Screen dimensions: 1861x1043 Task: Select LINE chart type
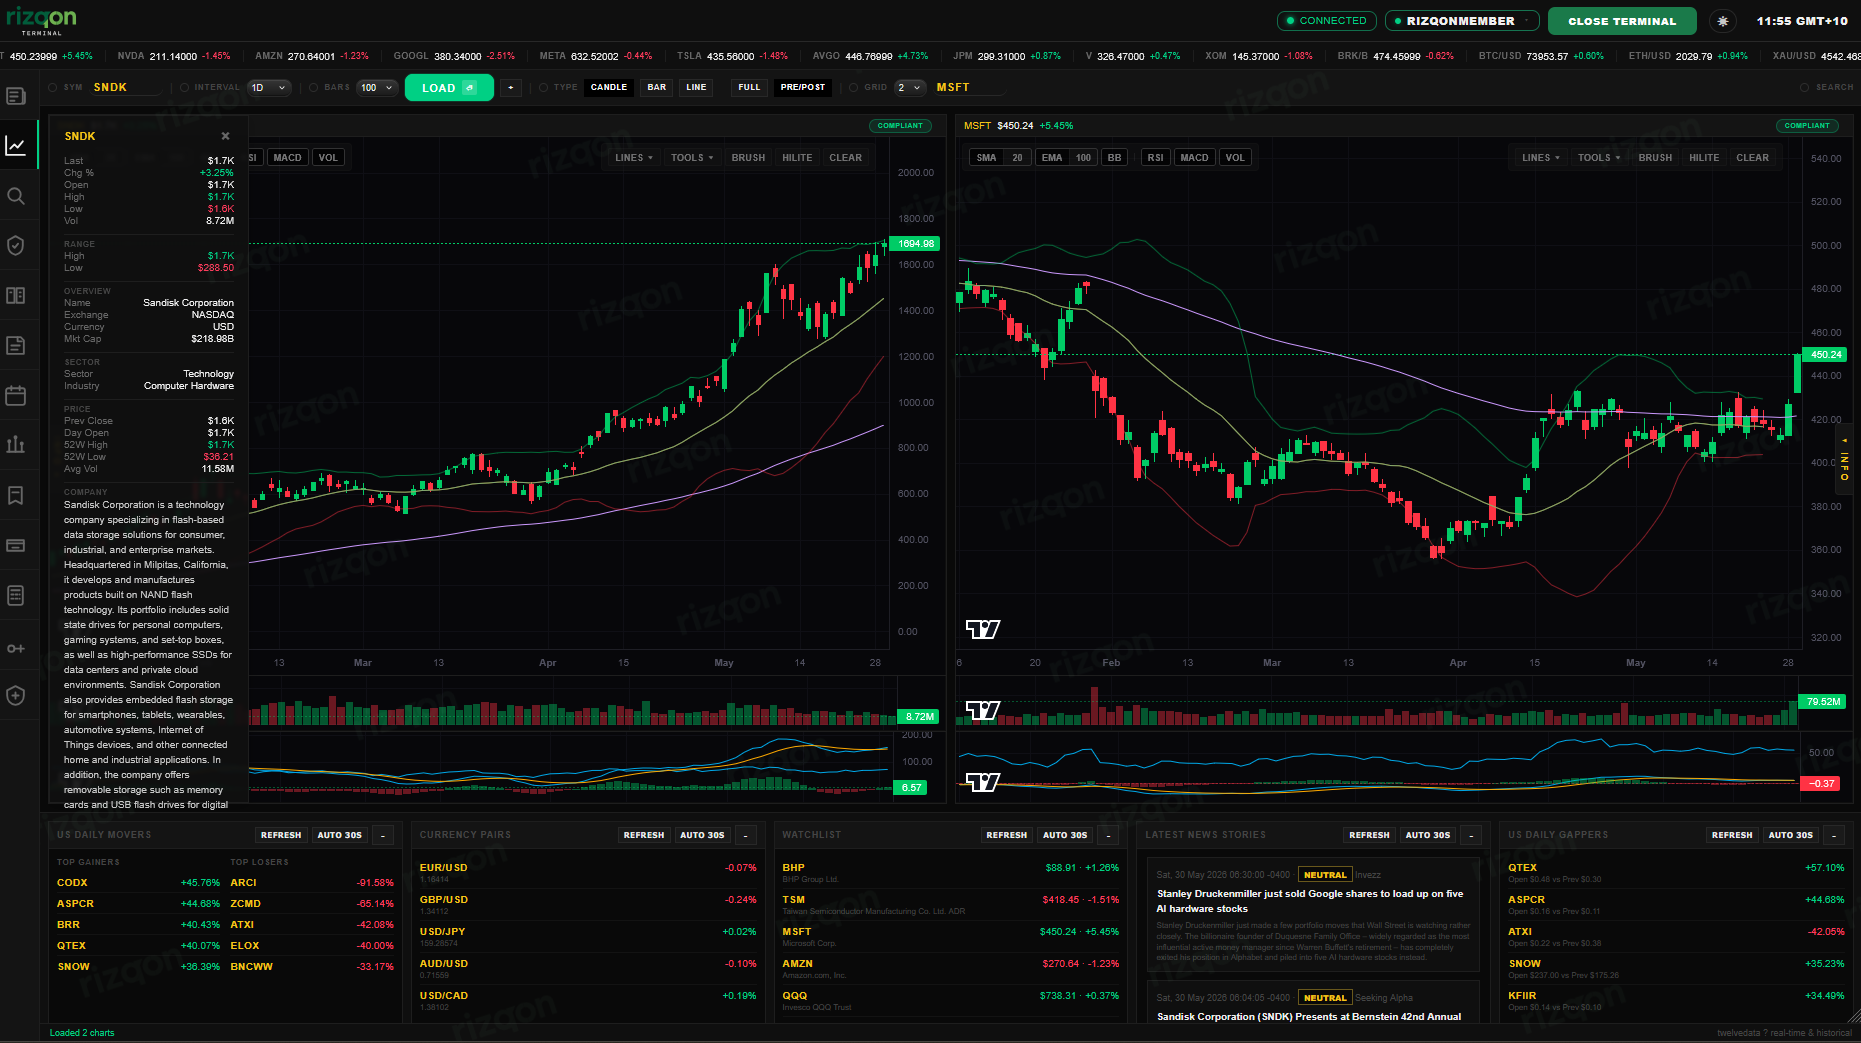pyautogui.click(x=697, y=88)
